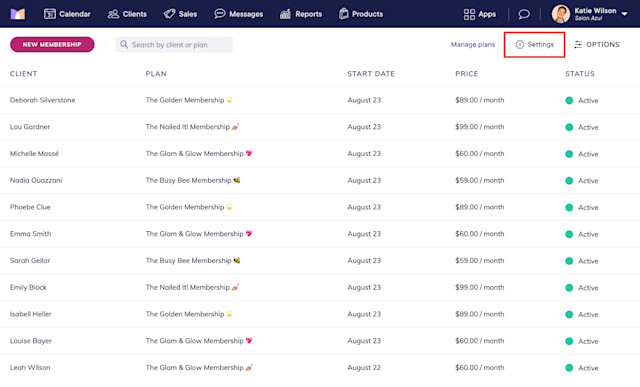This screenshot has height=387, width=640.
Task: Open the Calendar menu
Action: [x=67, y=14]
